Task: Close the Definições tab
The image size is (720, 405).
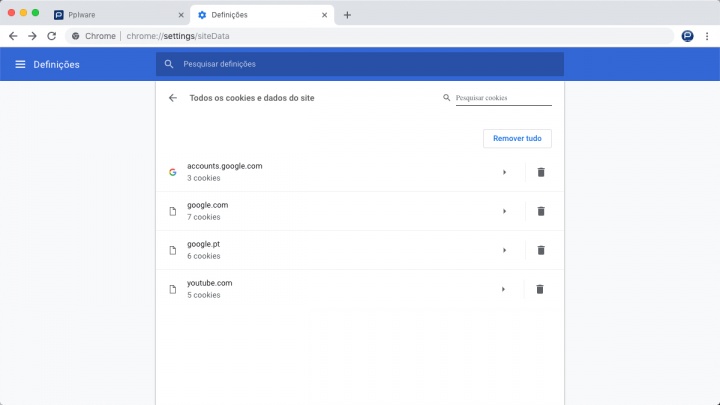Action: pos(324,15)
